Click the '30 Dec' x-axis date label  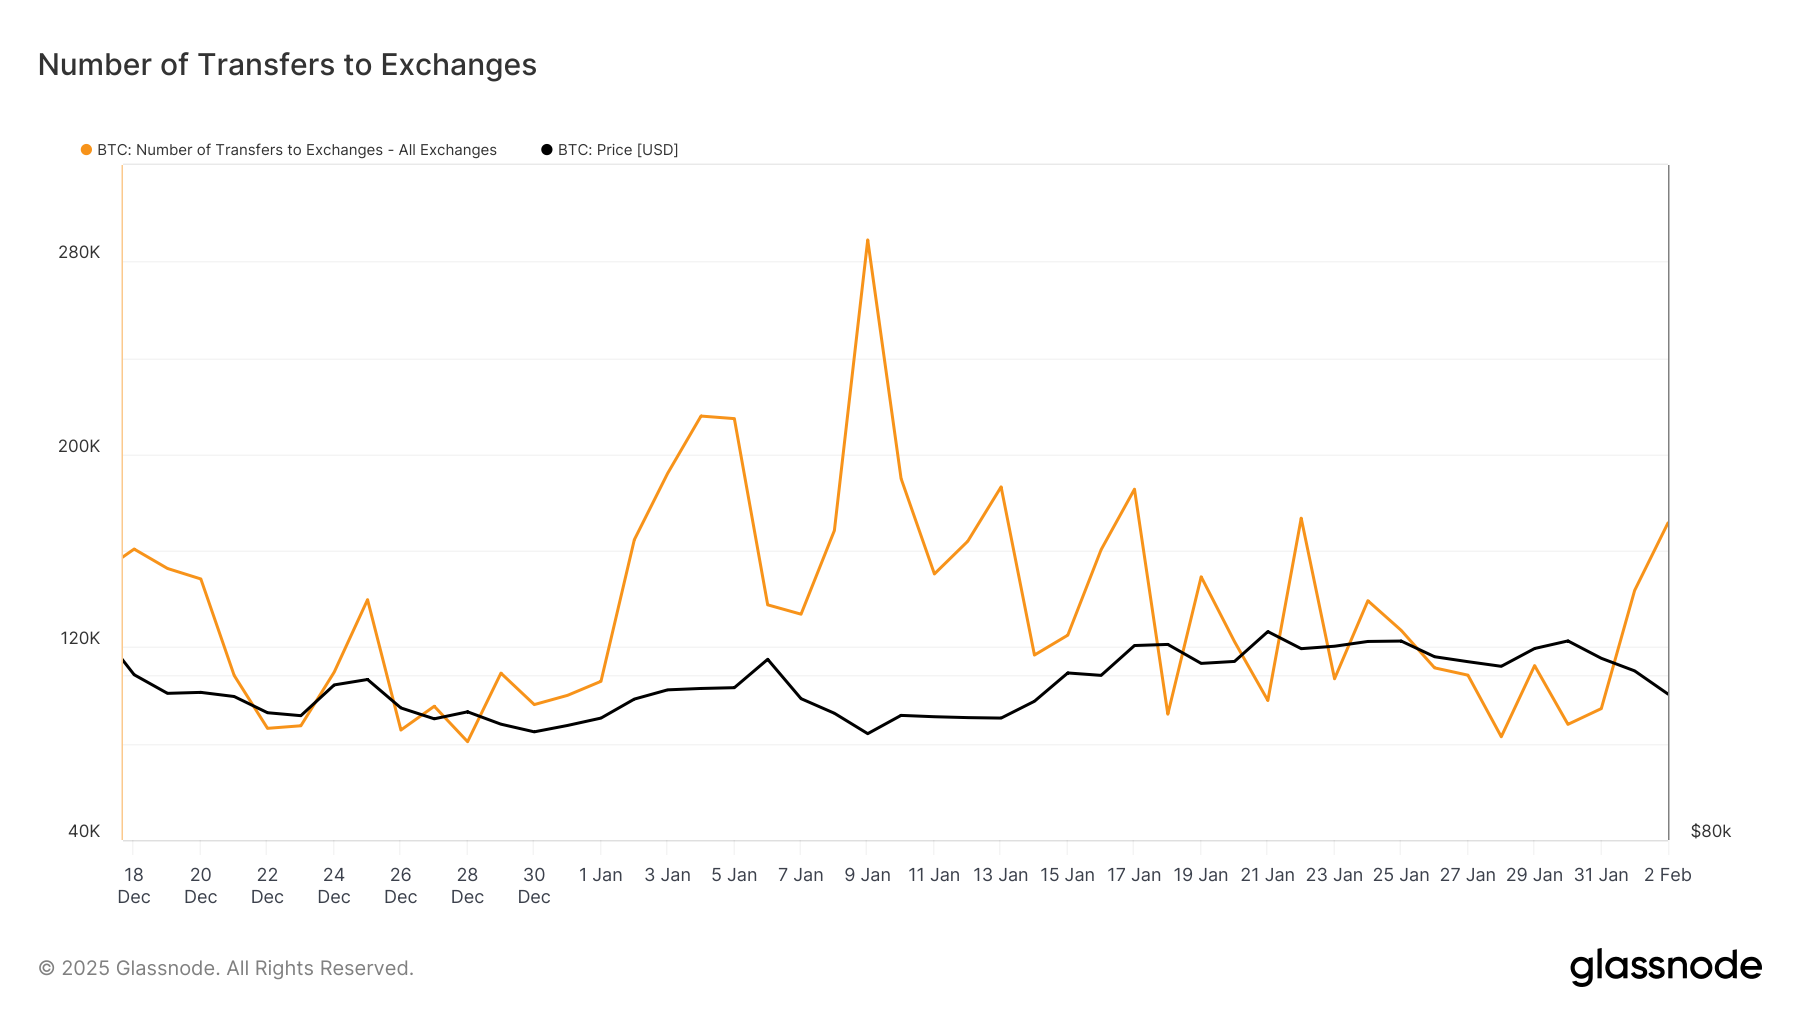point(534,886)
